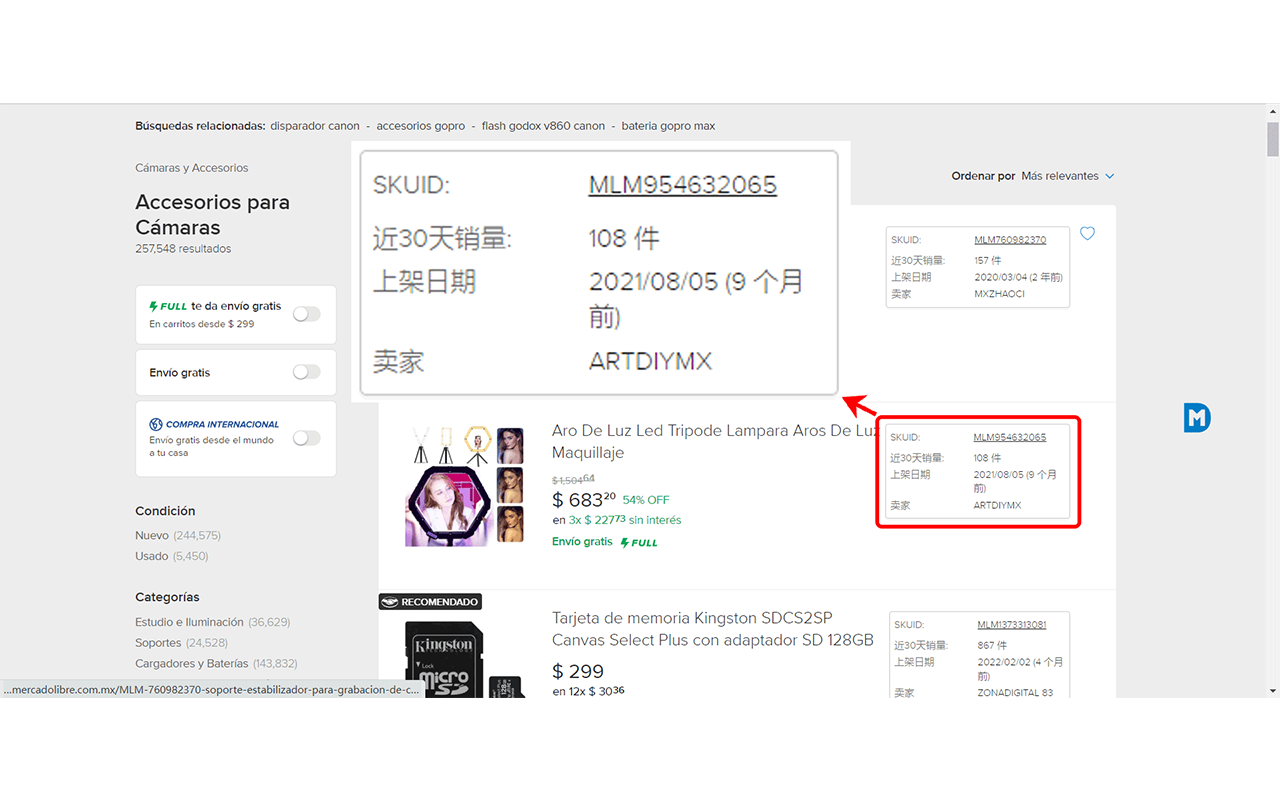Viewport: 1280px width, 800px height.
Task: Click the page vertical scrollbar thumb
Action: pos(1273,139)
